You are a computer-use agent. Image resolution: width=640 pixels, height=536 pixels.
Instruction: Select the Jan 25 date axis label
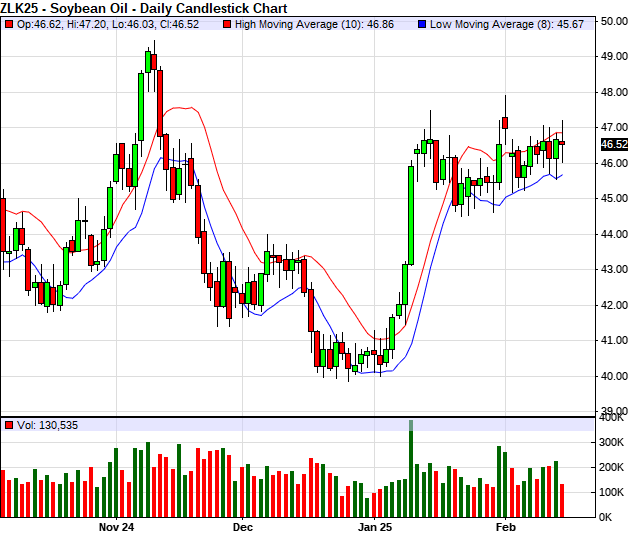376,526
